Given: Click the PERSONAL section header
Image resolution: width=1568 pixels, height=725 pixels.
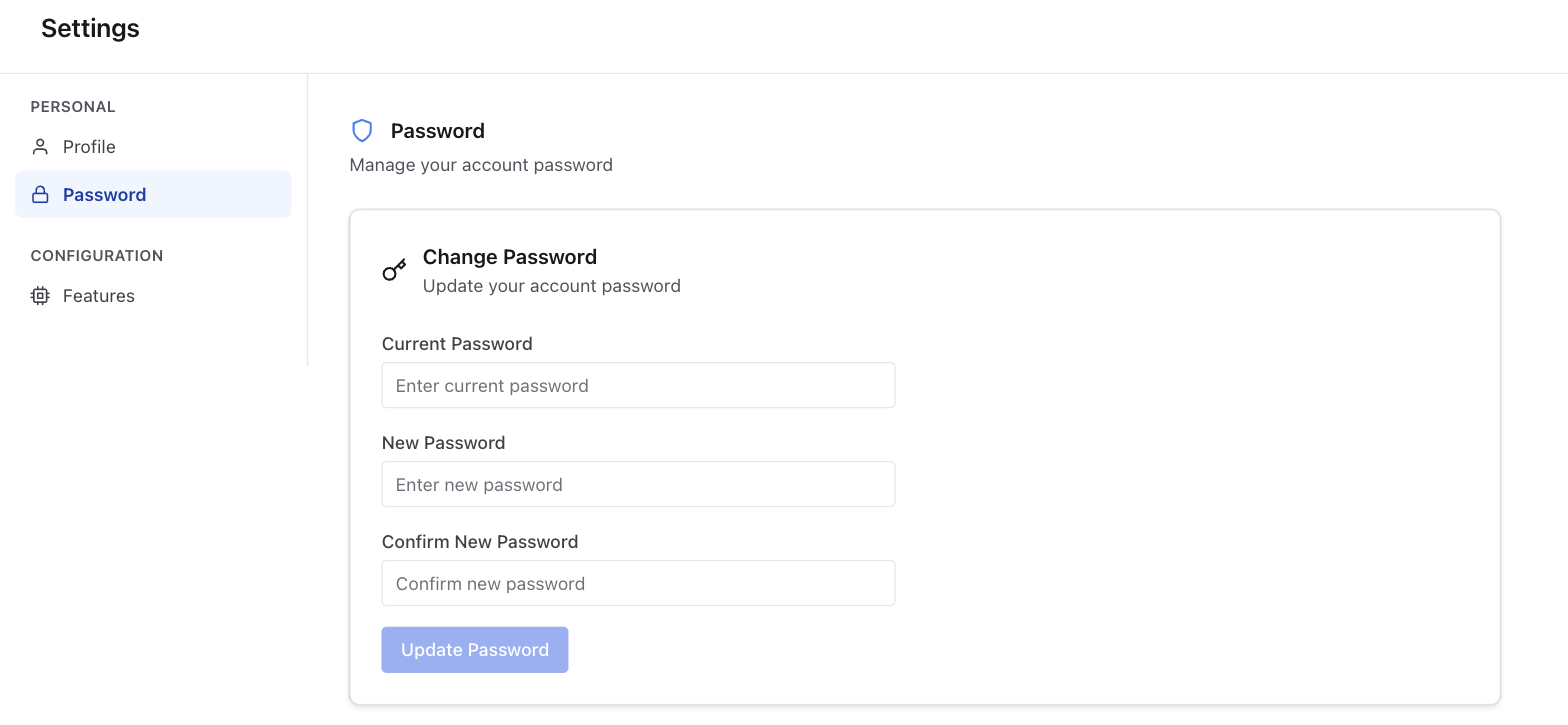Looking at the screenshot, I should tap(73, 107).
